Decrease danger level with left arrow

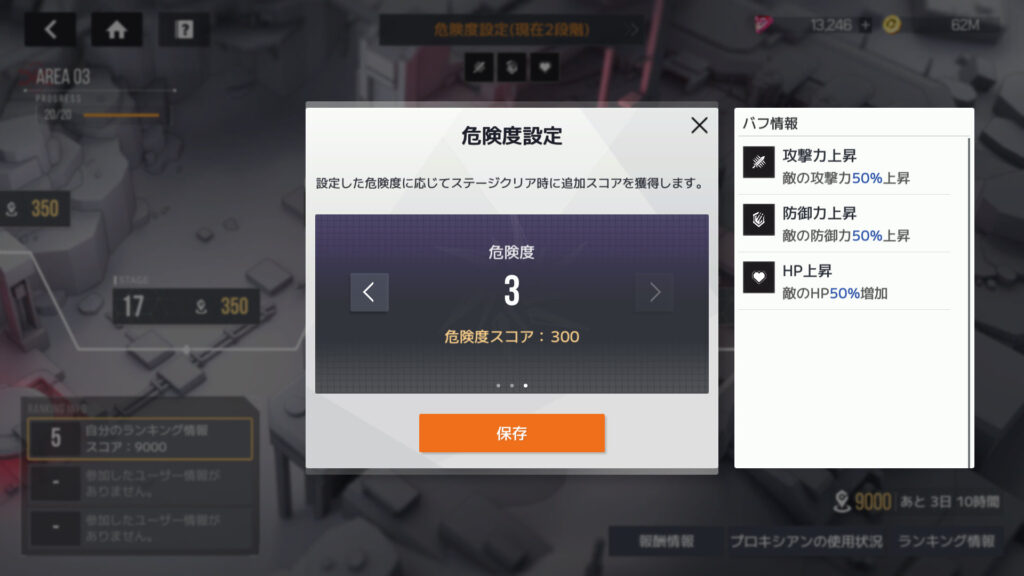coord(369,292)
